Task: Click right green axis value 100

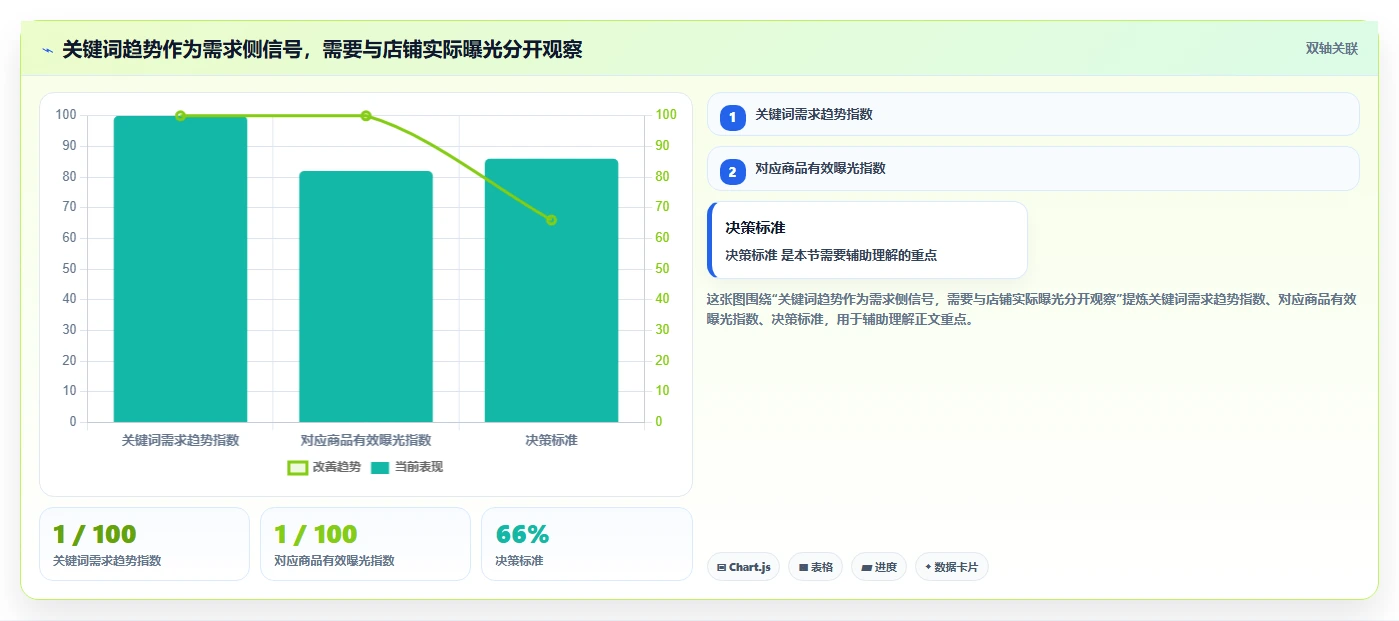Action: (x=666, y=115)
